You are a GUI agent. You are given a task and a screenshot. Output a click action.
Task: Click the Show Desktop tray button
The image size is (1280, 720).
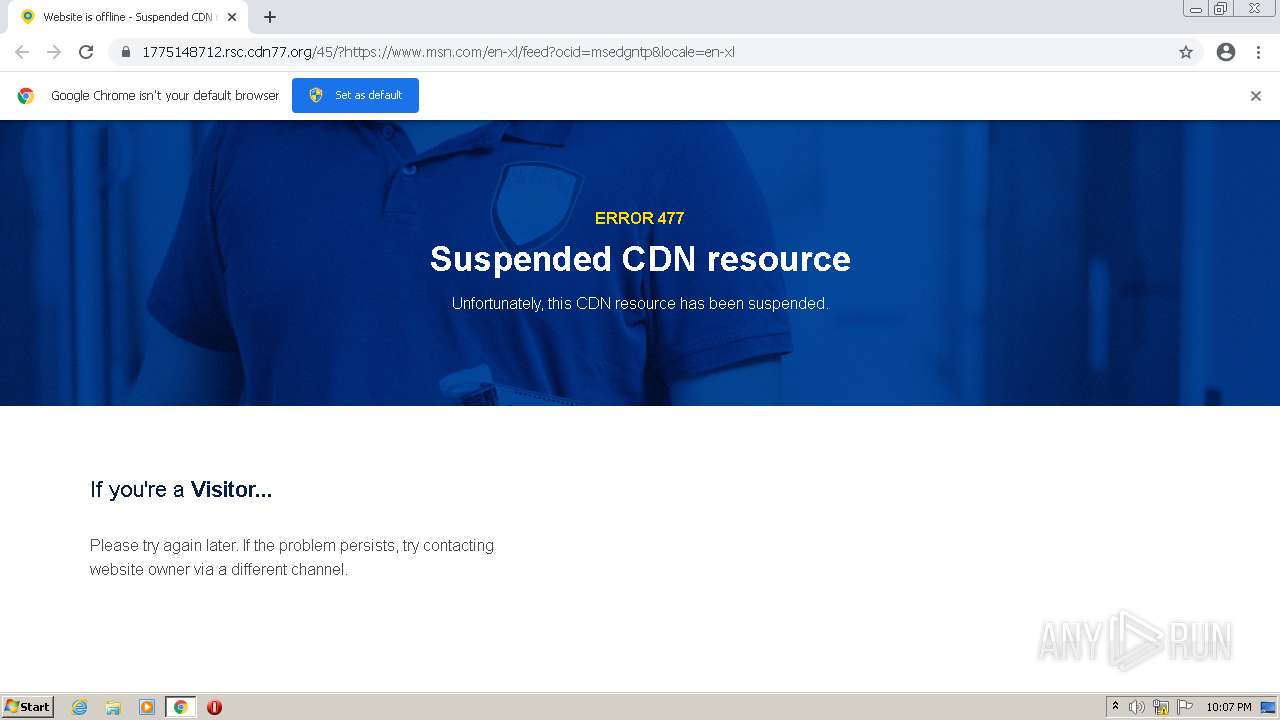point(1268,707)
